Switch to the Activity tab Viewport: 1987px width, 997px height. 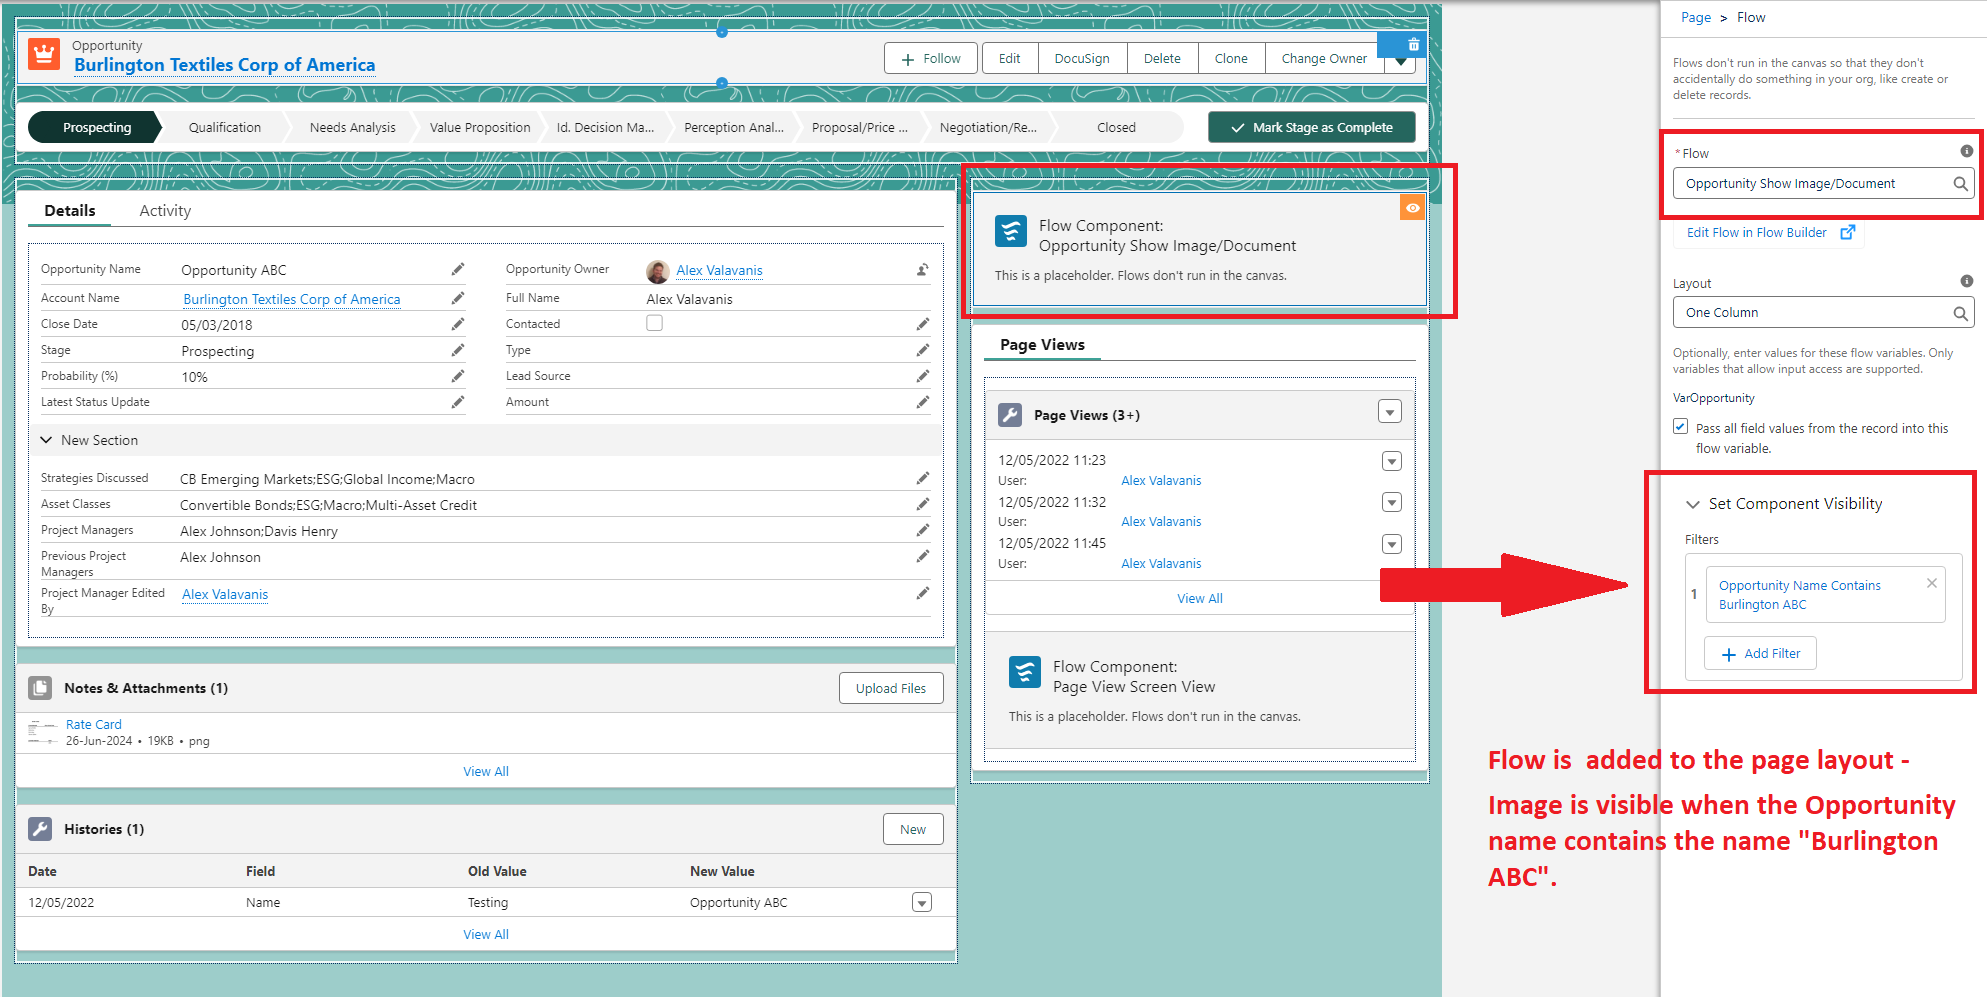pos(165,211)
